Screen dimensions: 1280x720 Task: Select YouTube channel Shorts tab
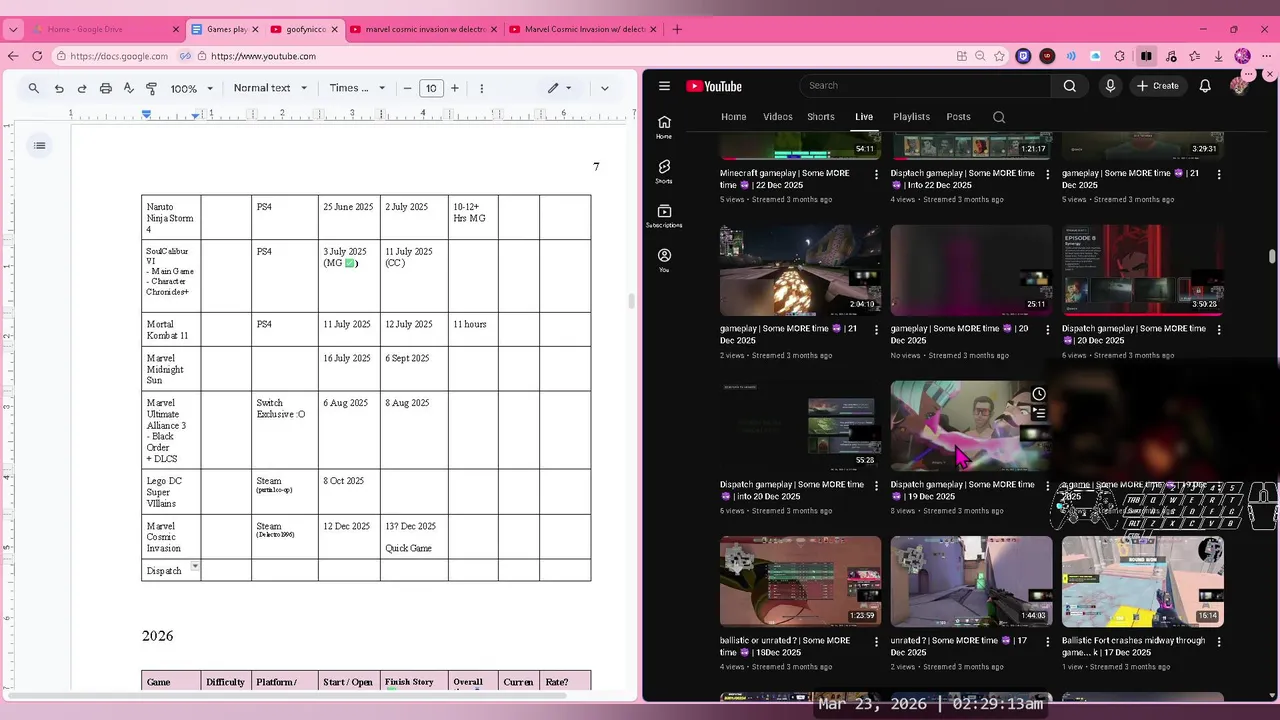point(821,117)
